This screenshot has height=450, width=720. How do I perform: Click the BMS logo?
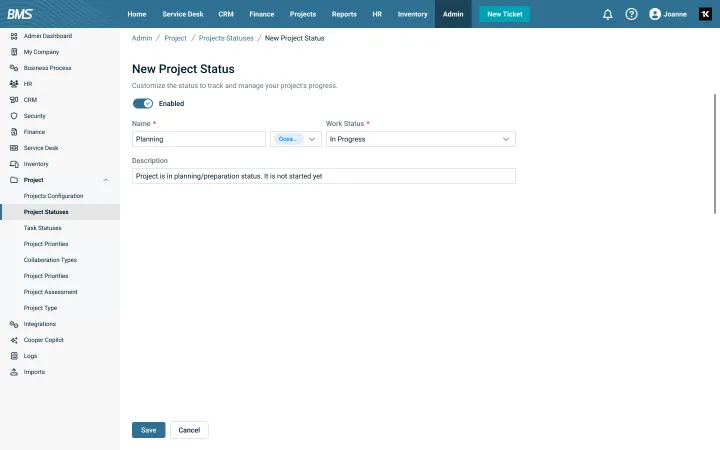pos(20,14)
